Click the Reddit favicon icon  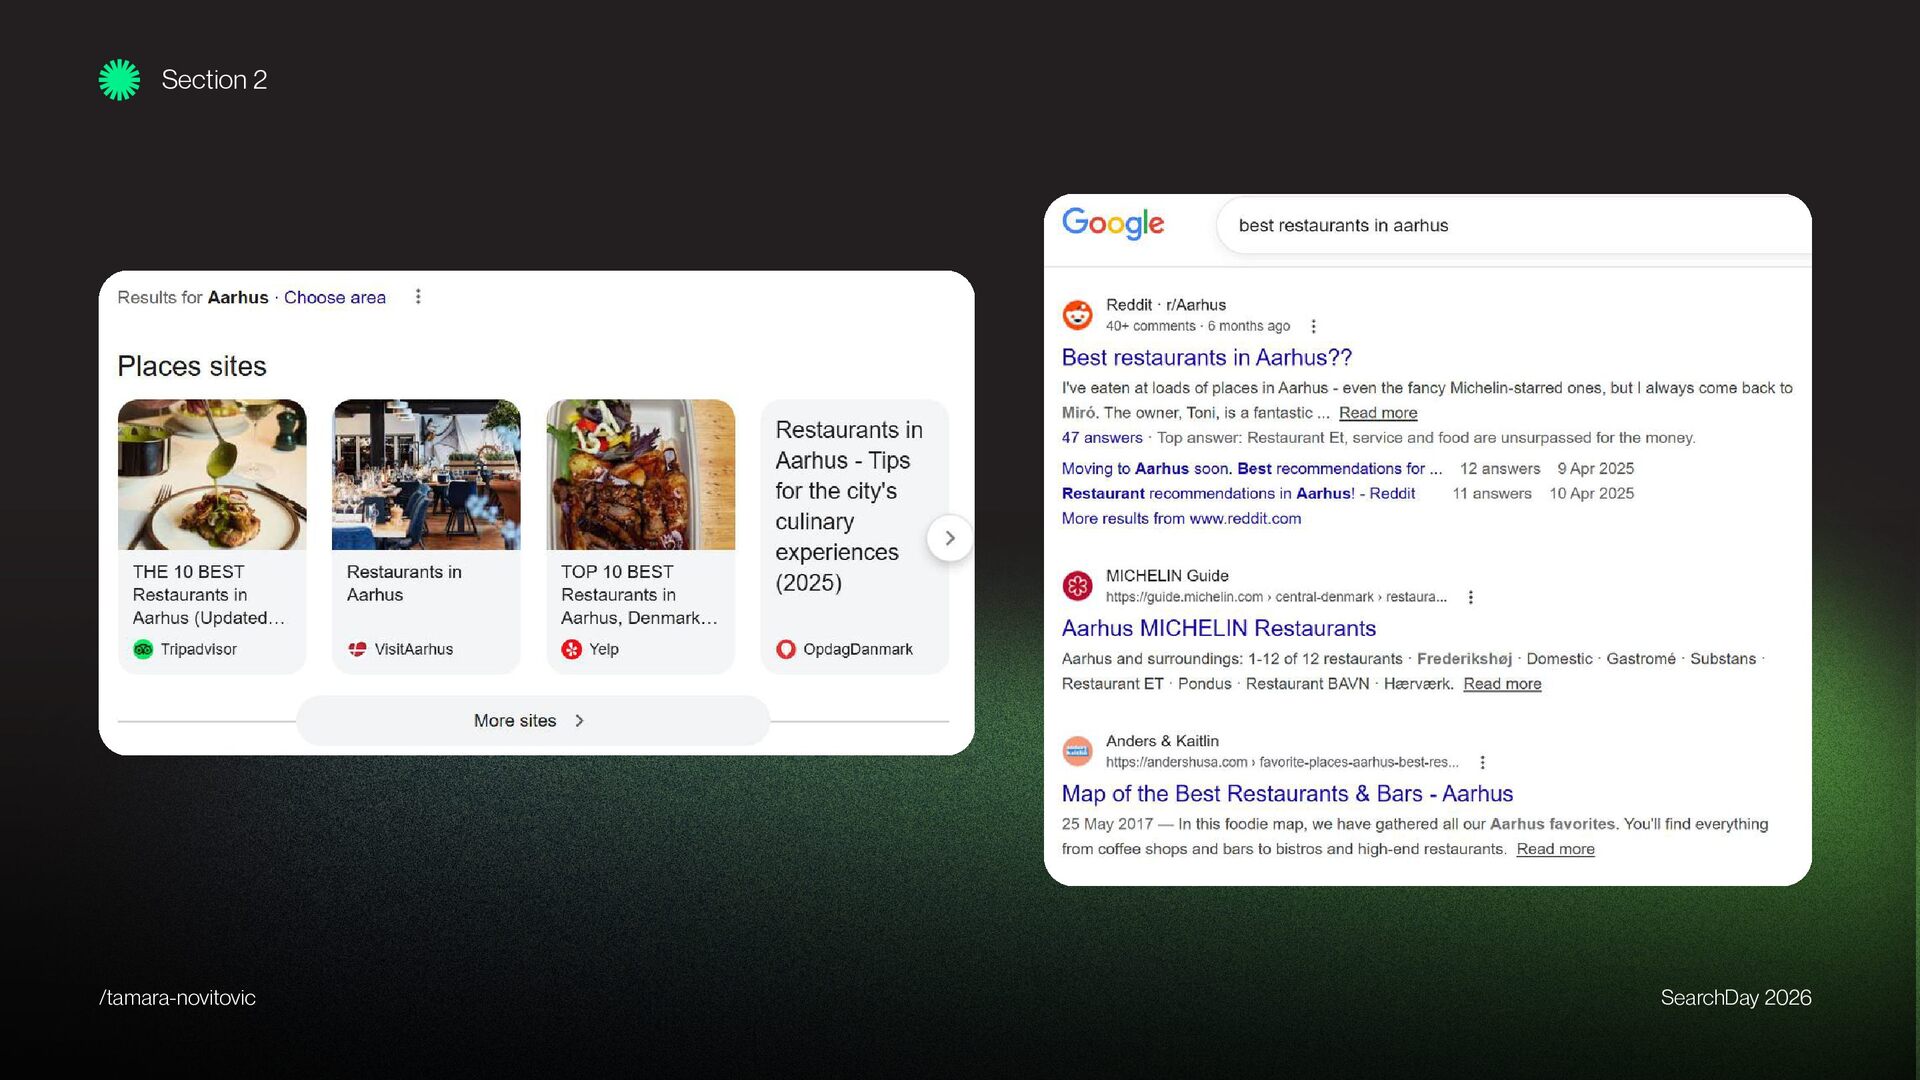[x=1077, y=315]
